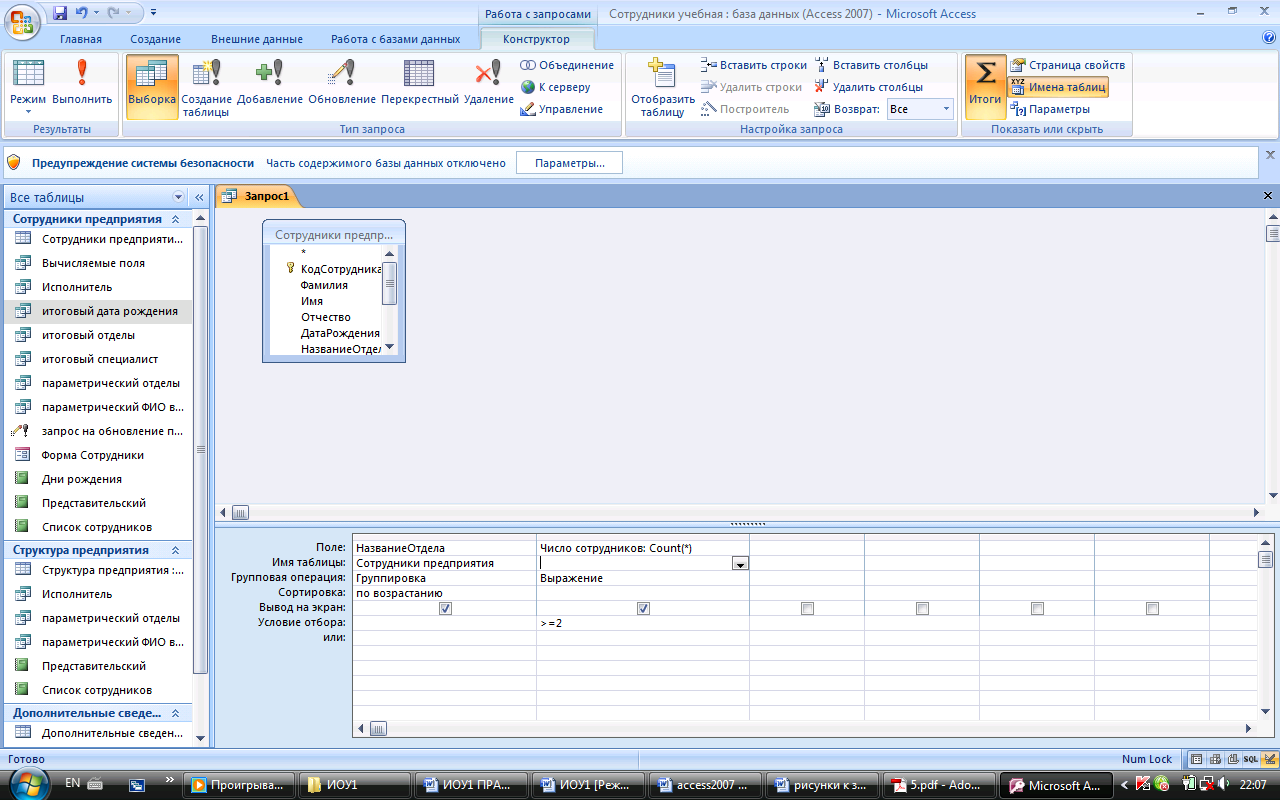Switch to Главная ribbon tab
Viewport: 1280px width, 800px height.
click(x=81, y=39)
